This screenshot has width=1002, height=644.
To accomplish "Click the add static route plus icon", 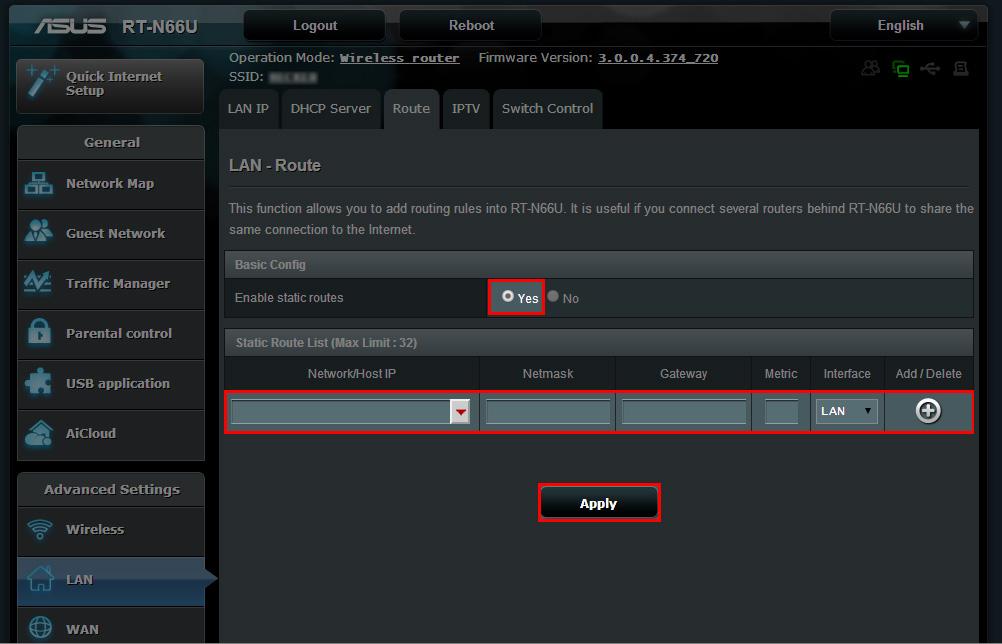I will (928, 411).
